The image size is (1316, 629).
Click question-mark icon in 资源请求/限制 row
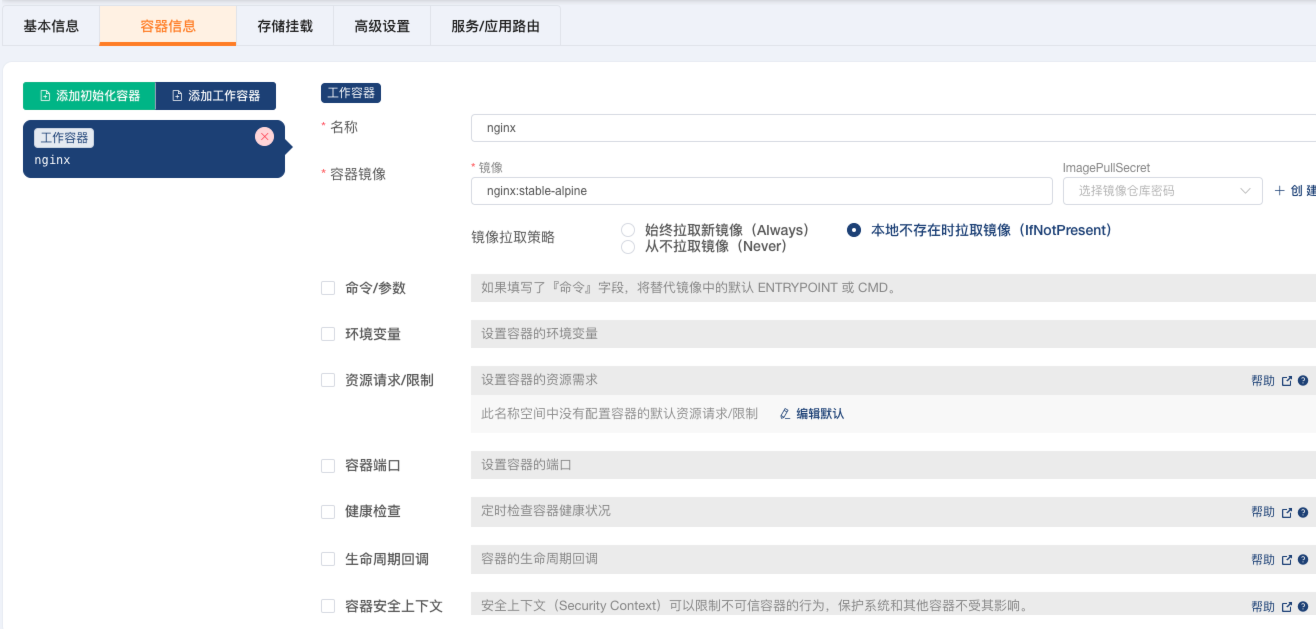tap(1303, 381)
